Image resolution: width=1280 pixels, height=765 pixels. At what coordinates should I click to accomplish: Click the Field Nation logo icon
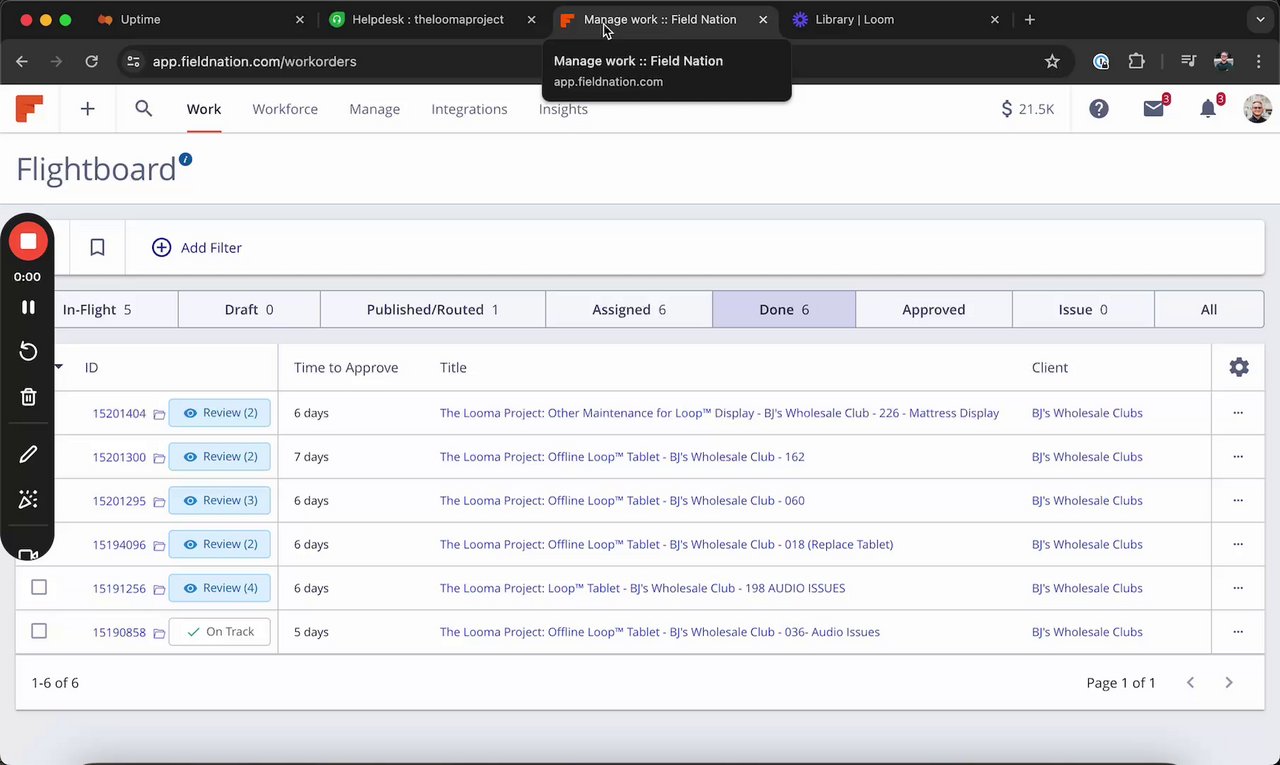coord(29,109)
